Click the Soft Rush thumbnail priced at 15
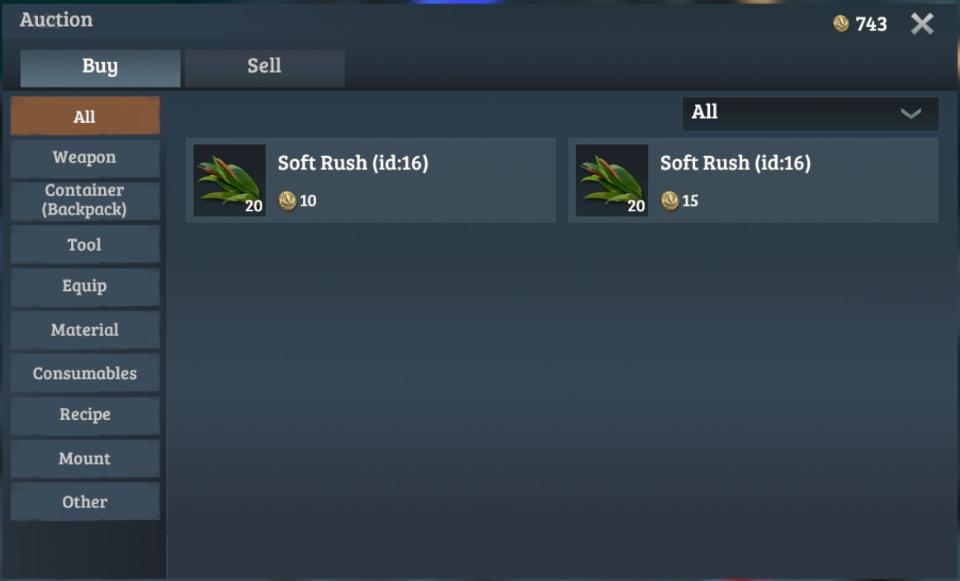 pyautogui.click(x=612, y=180)
